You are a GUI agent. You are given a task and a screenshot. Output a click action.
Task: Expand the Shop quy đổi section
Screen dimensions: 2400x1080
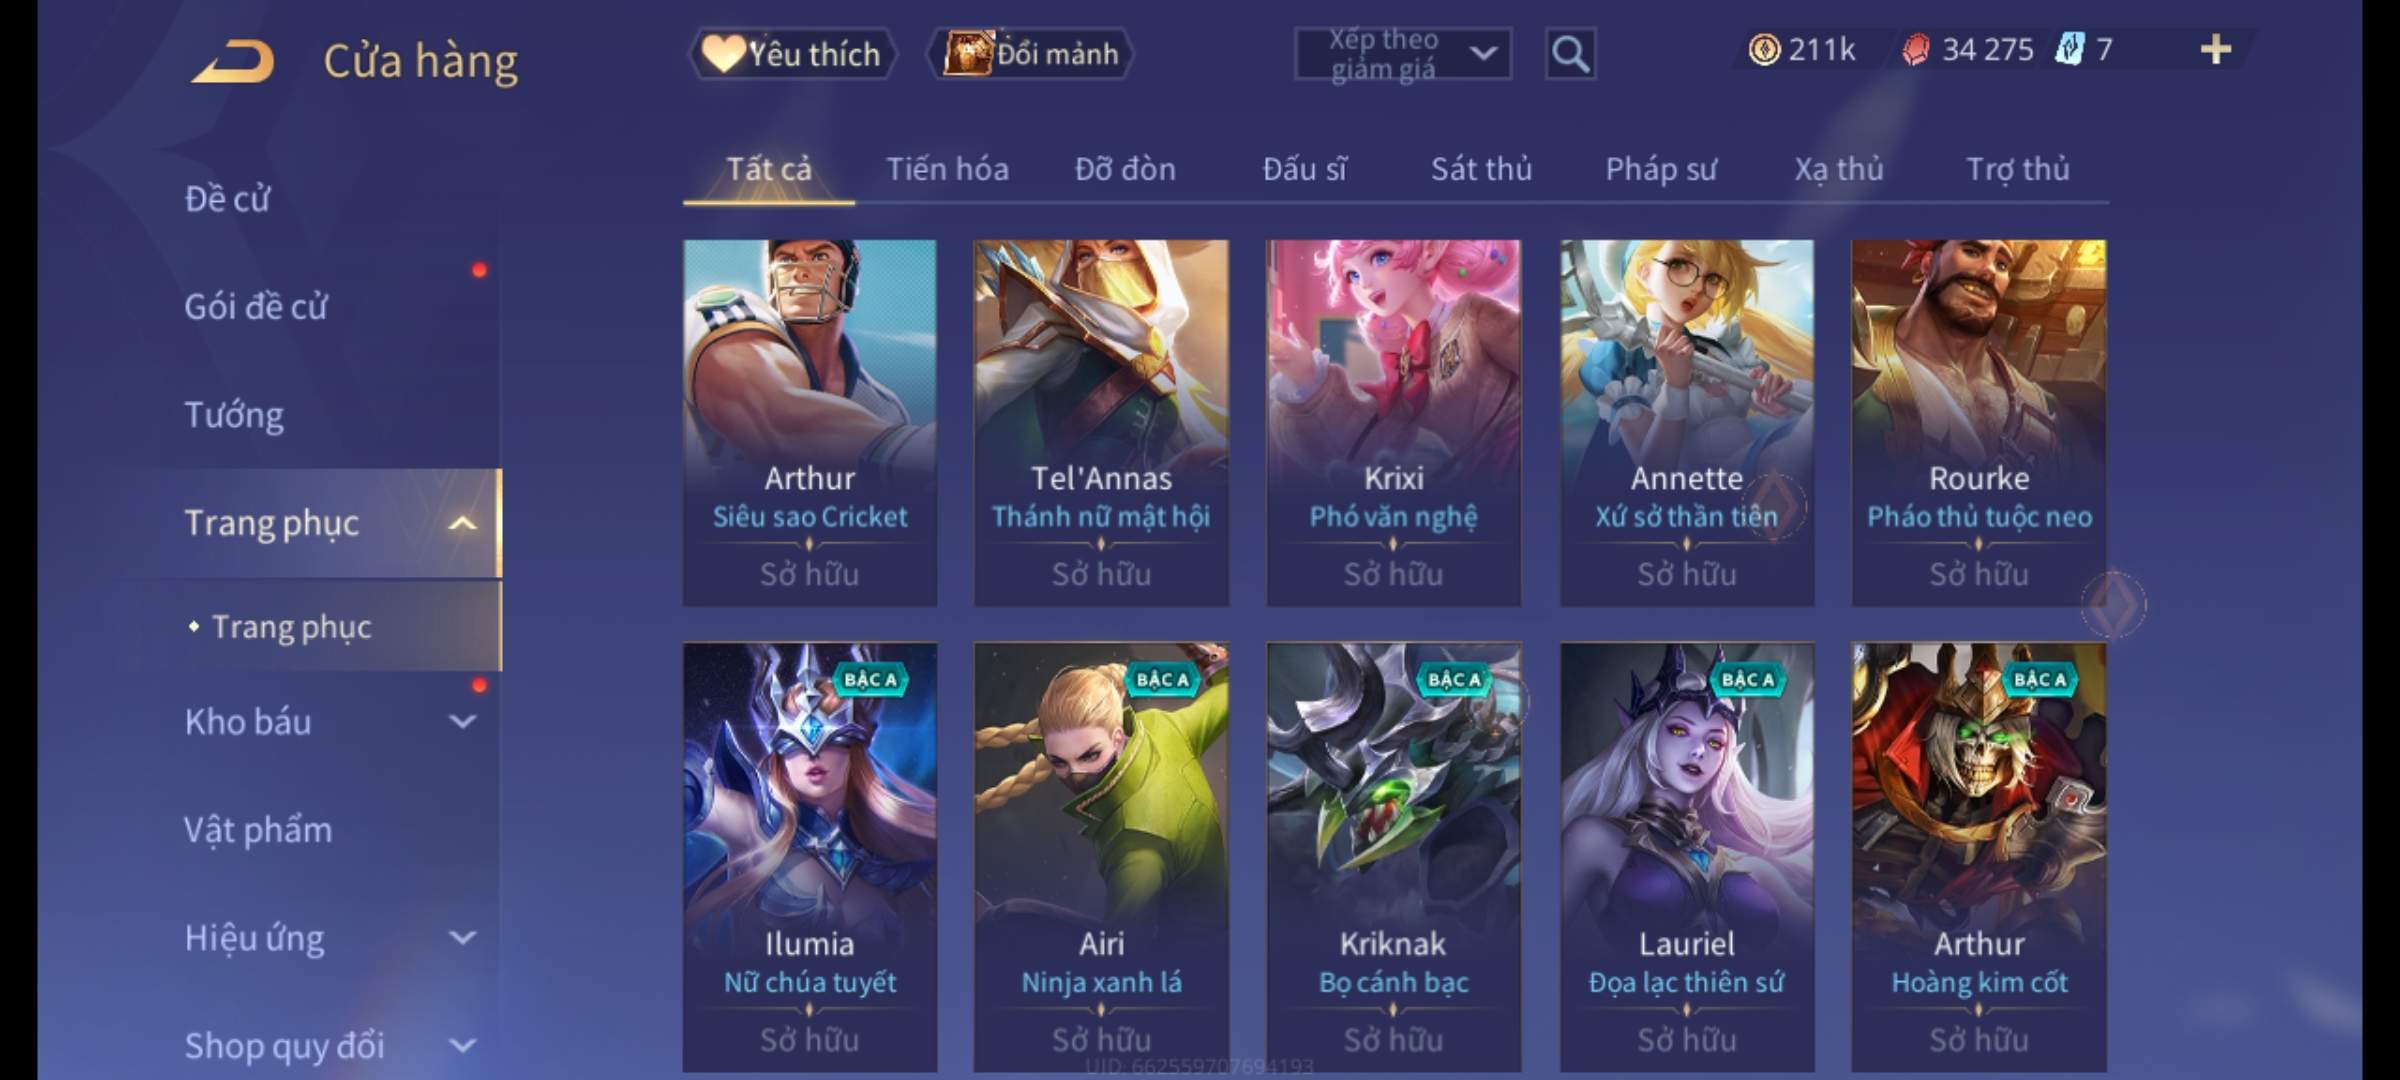pos(461,1046)
